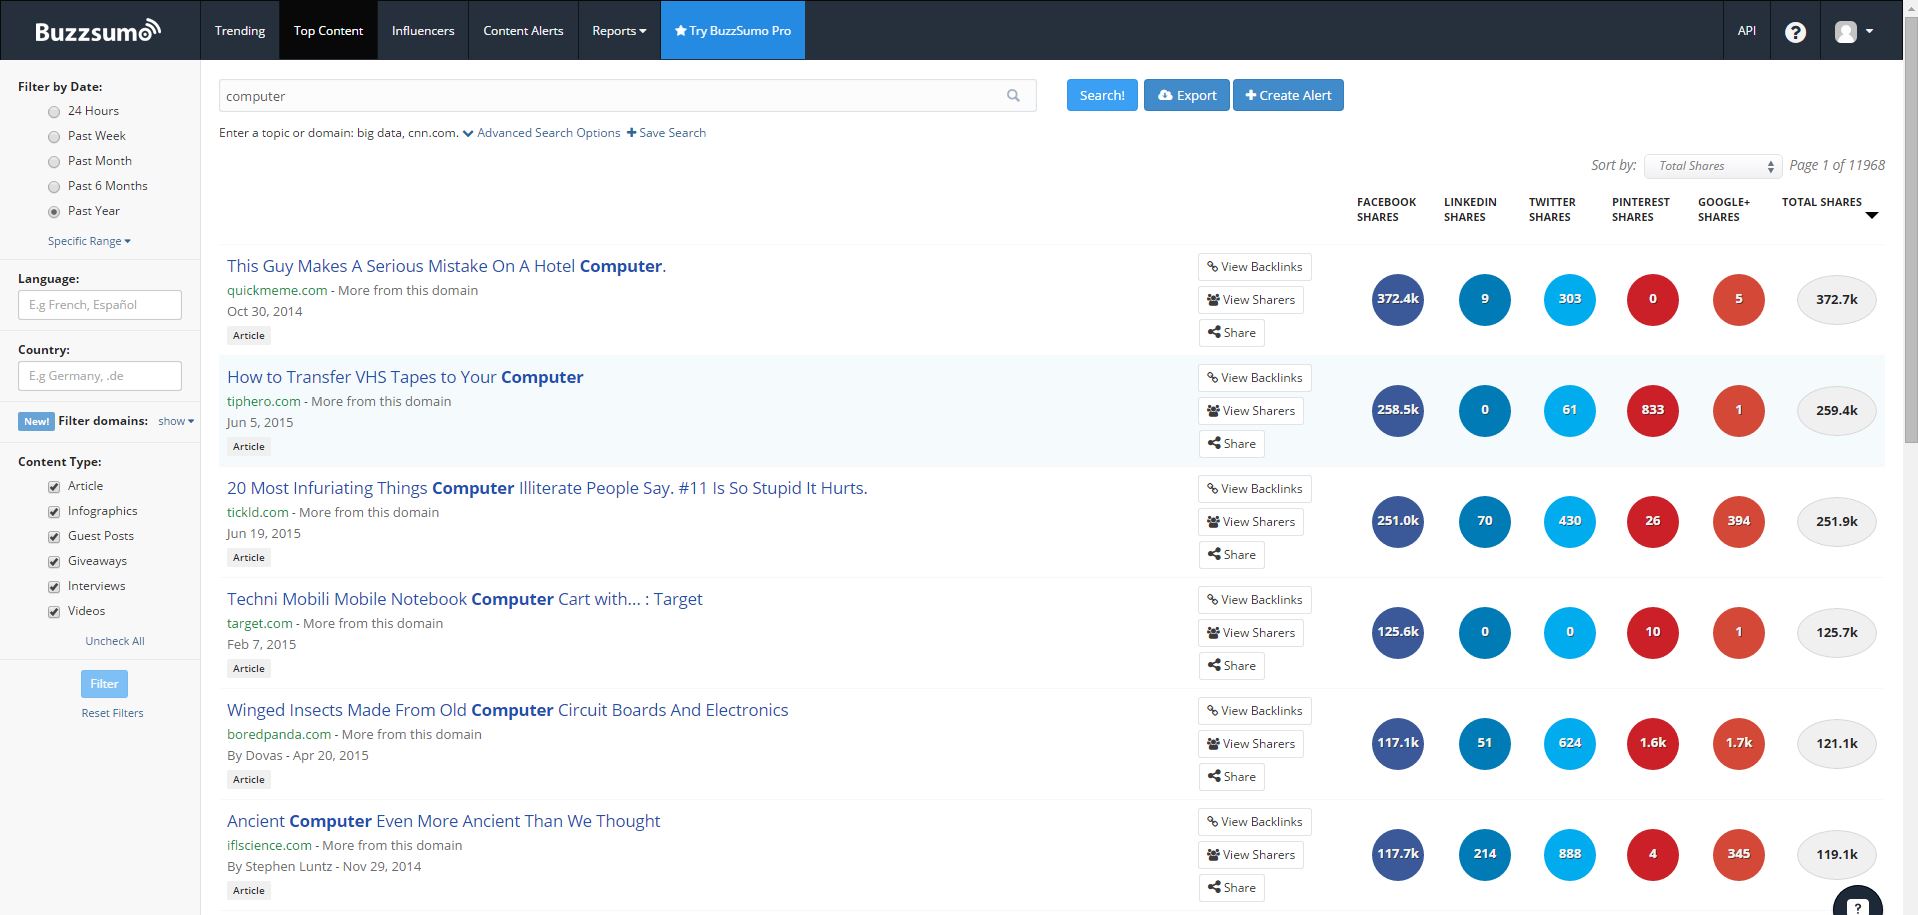Click the Search! button
The width and height of the screenshot is (1918, 915).
point(1102,95)
